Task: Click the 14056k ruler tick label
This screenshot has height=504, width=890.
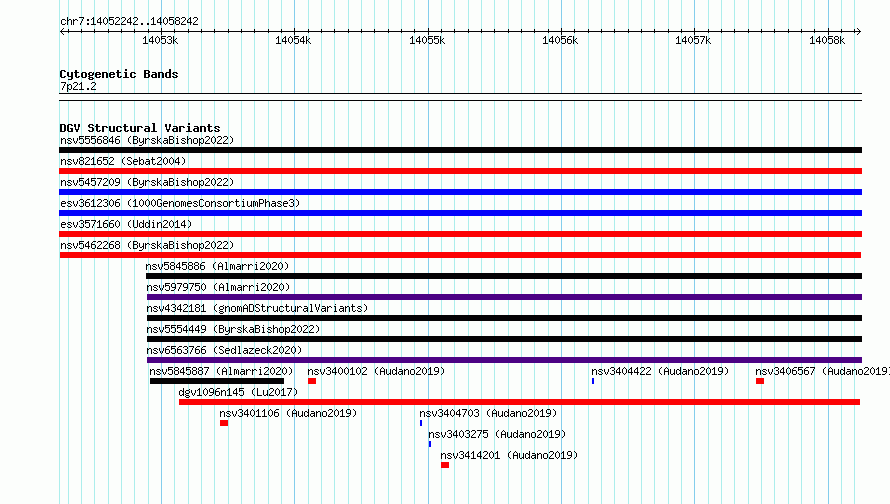Action: pos(560,40)
